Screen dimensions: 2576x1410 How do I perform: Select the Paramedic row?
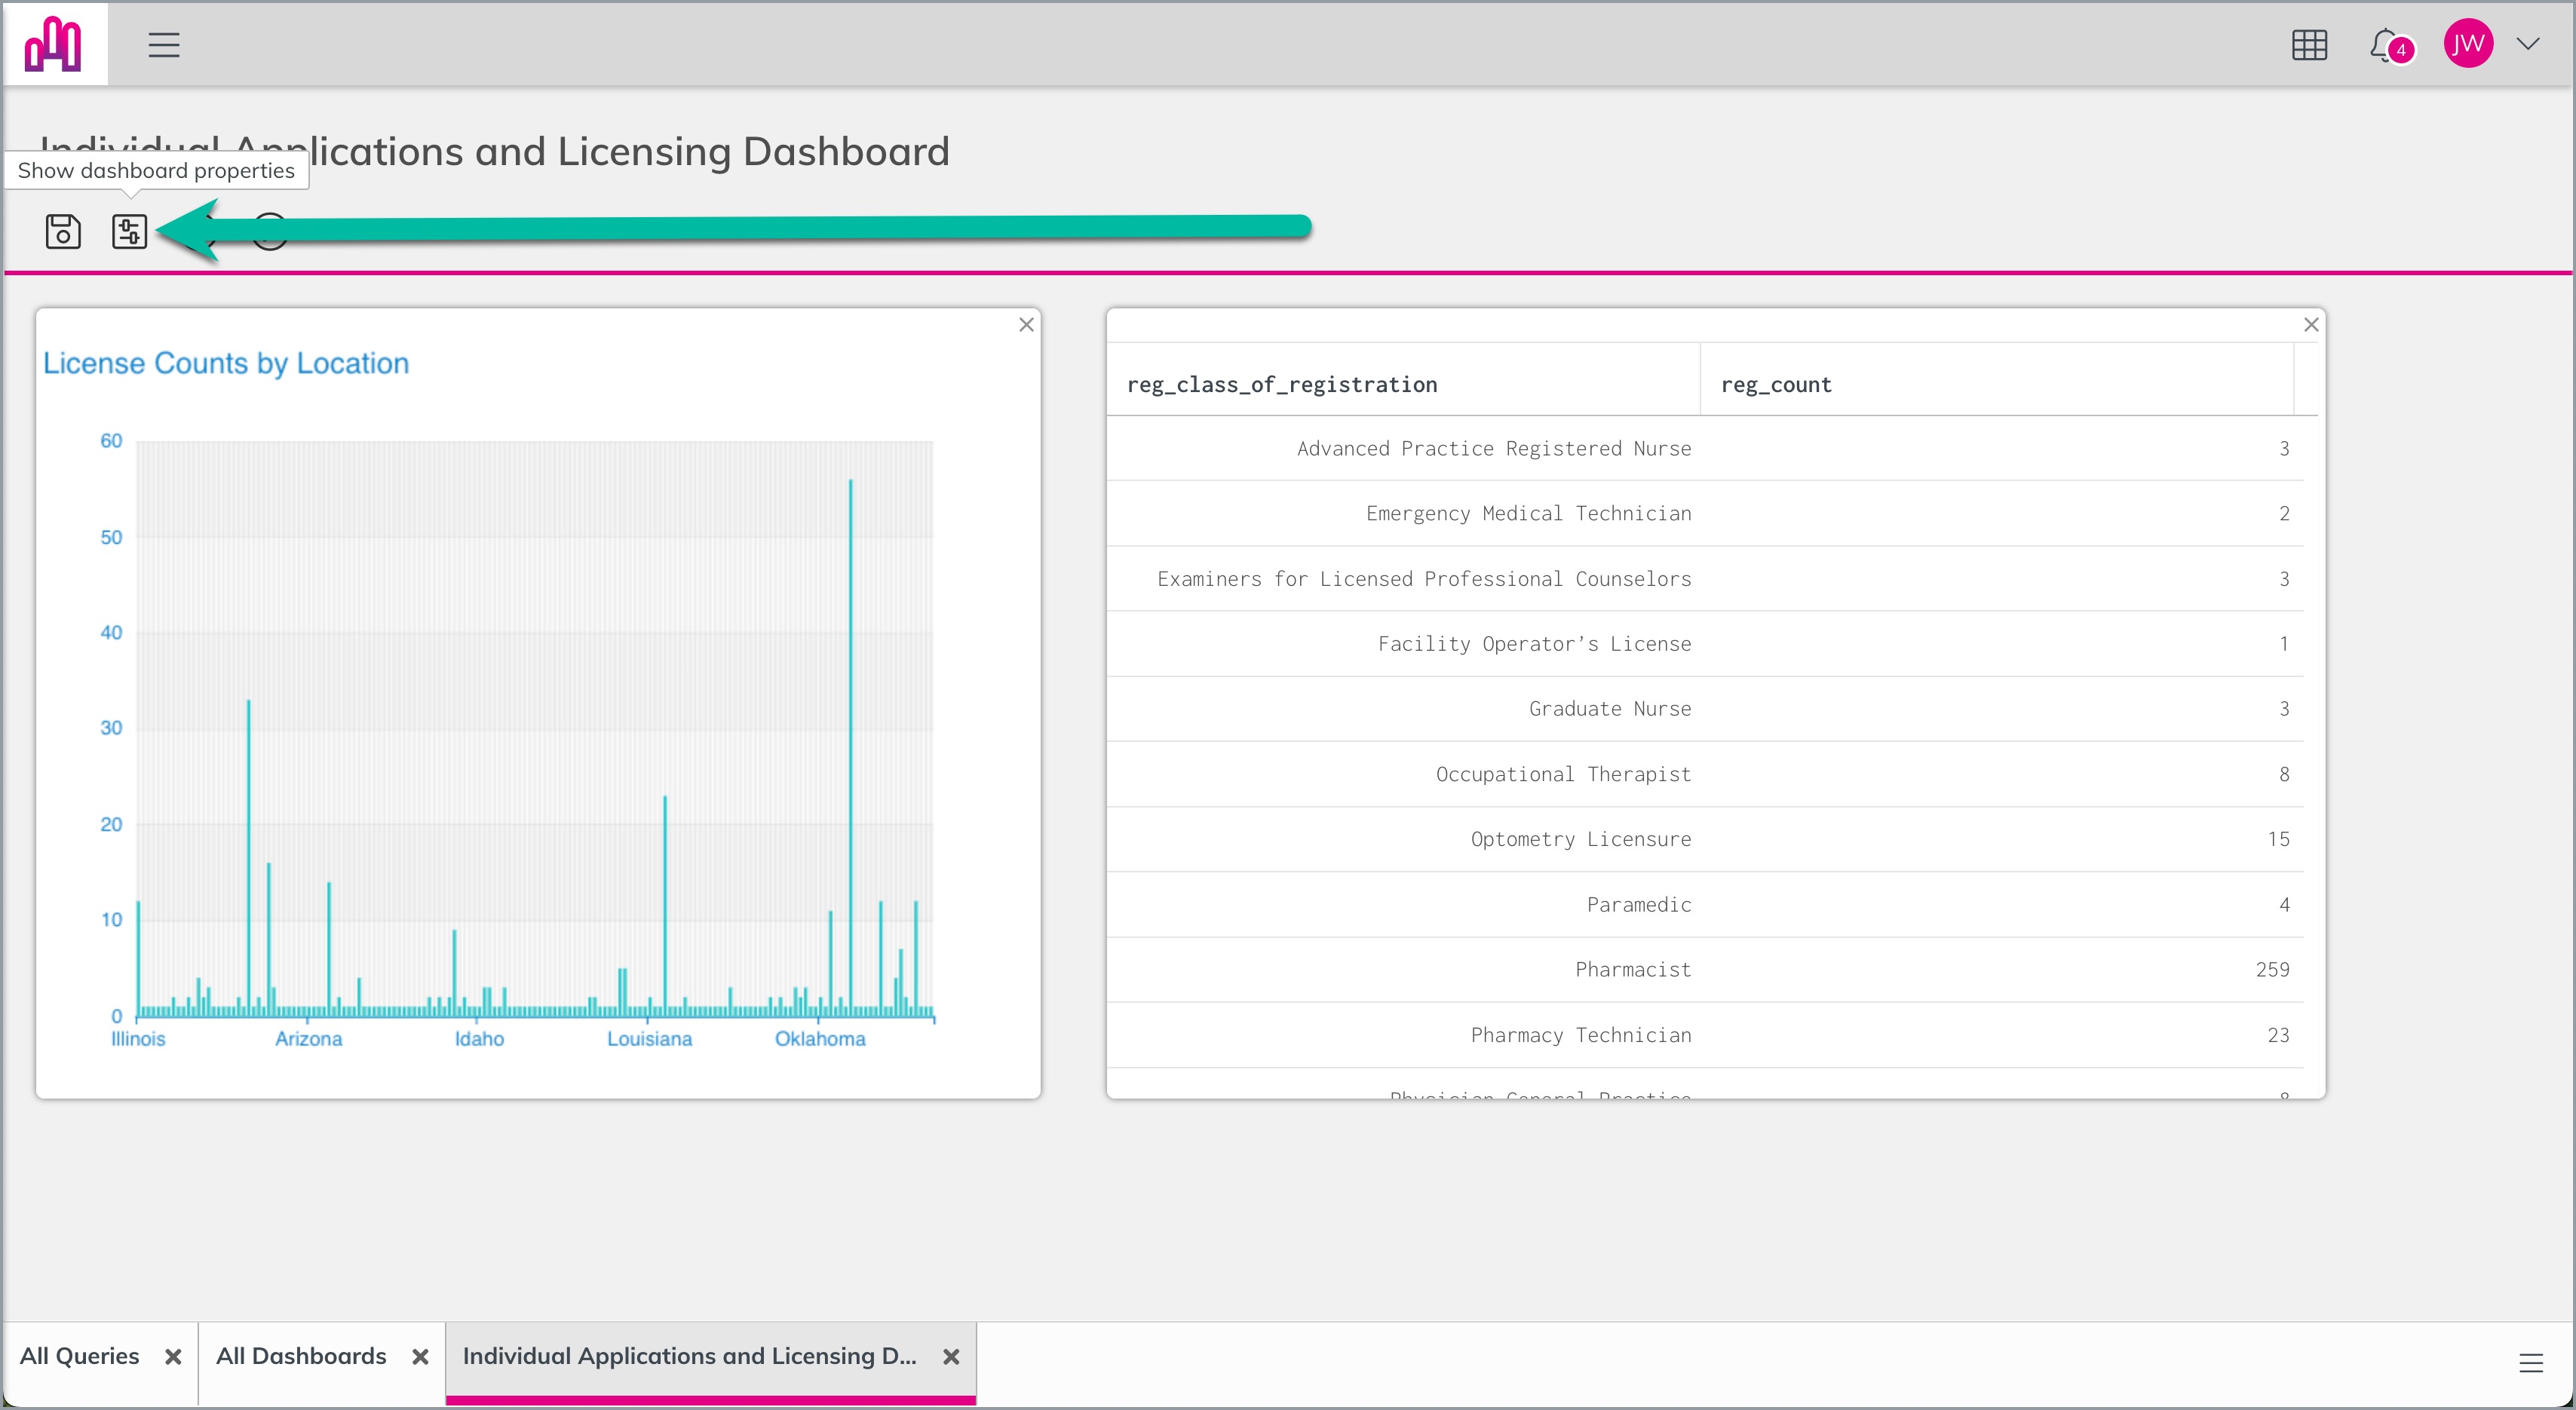click(1705, 905)
